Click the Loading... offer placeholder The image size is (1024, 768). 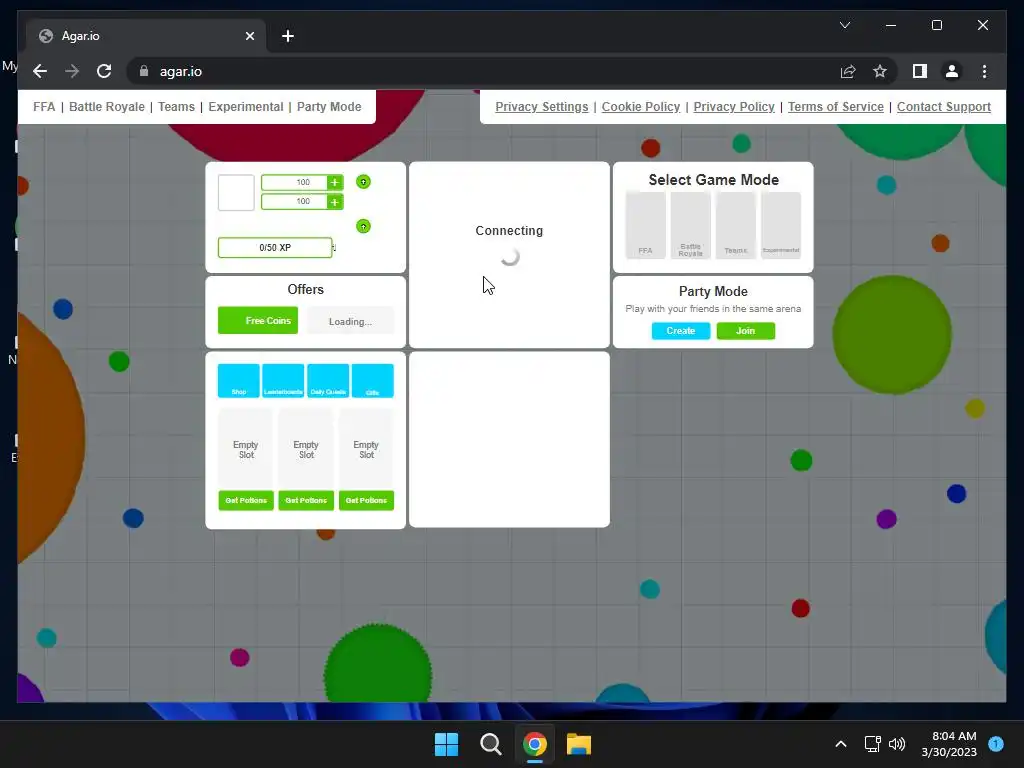pos(350,321)
